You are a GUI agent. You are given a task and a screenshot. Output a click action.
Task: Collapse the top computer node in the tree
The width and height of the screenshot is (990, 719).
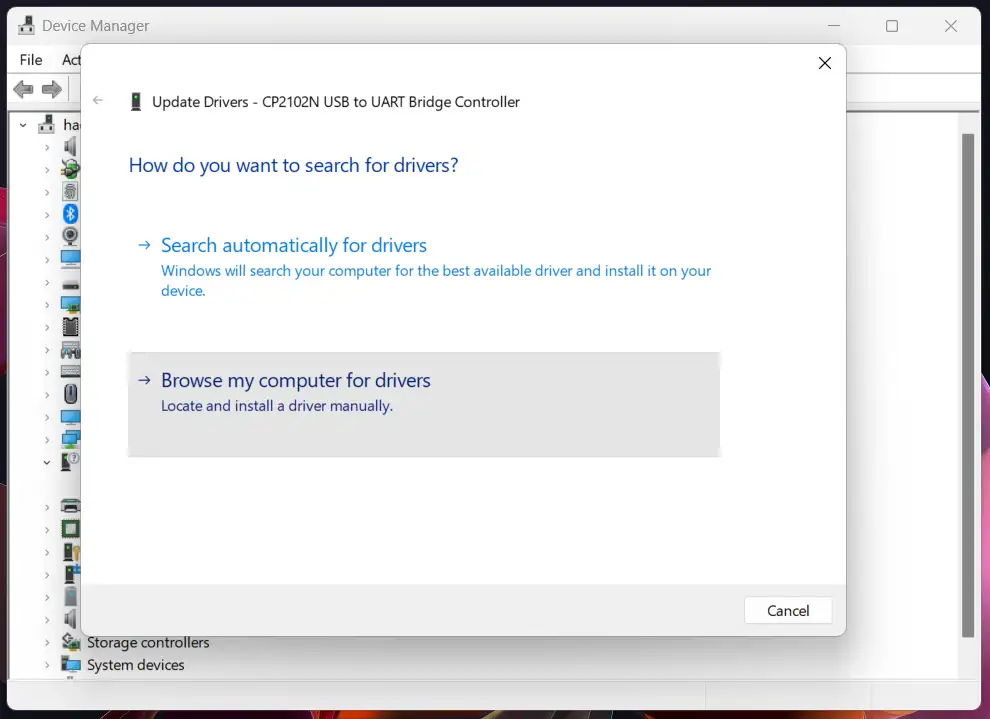point(21,124)
